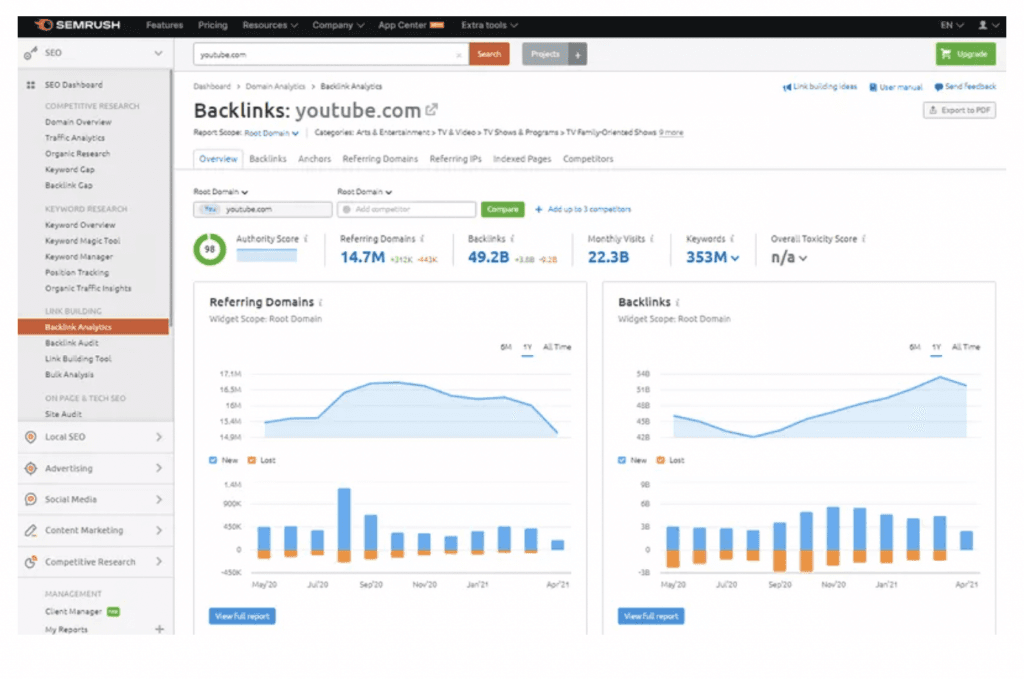1024x679 pixels.
Task: Click tallest blue bar in Referring Domains chart
Action: pos(344,519)
